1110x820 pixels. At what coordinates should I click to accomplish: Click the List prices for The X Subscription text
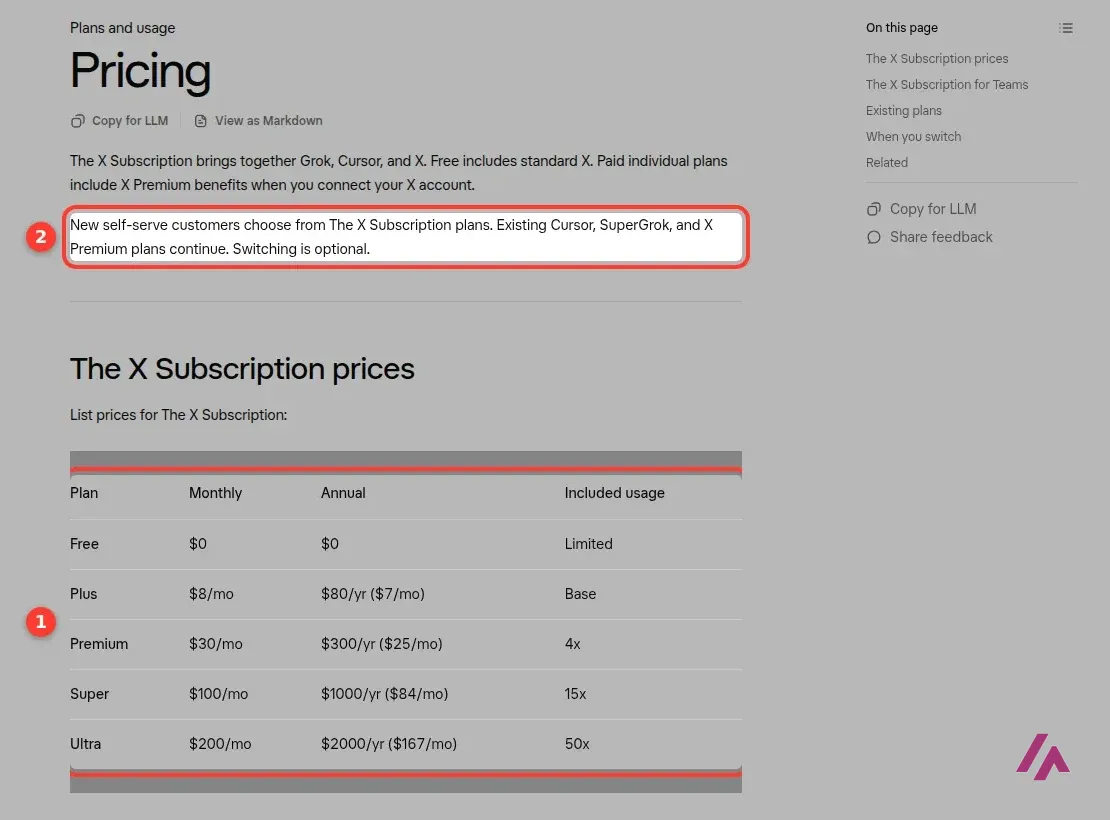coord(178,415)
